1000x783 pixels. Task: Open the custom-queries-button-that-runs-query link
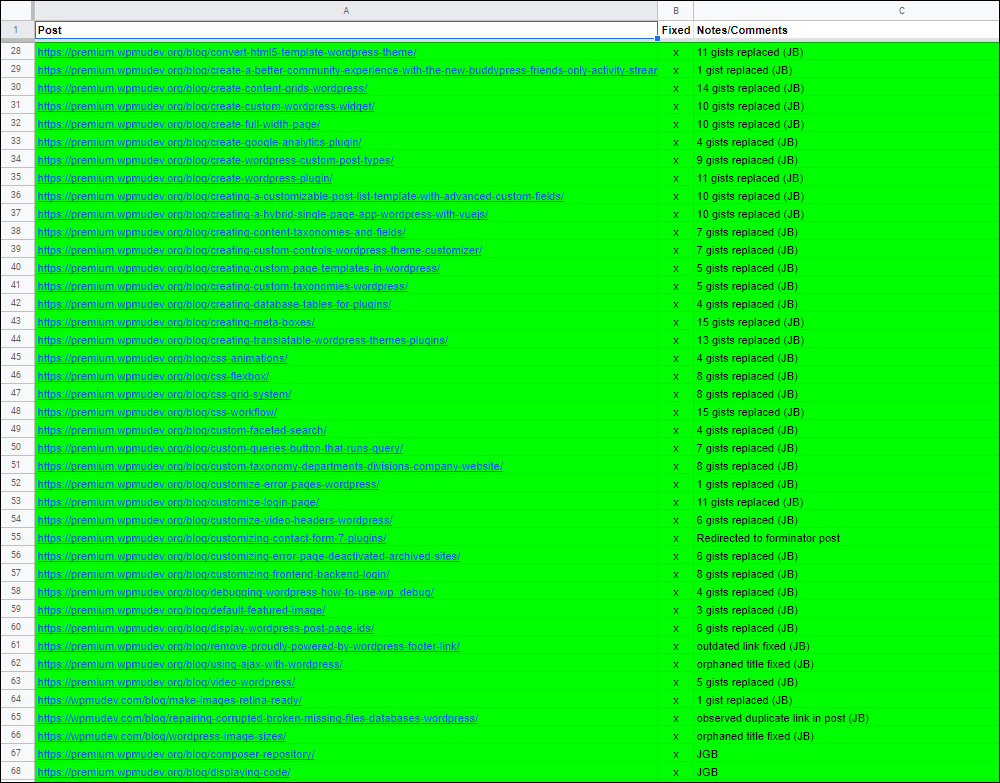point(220,448)
